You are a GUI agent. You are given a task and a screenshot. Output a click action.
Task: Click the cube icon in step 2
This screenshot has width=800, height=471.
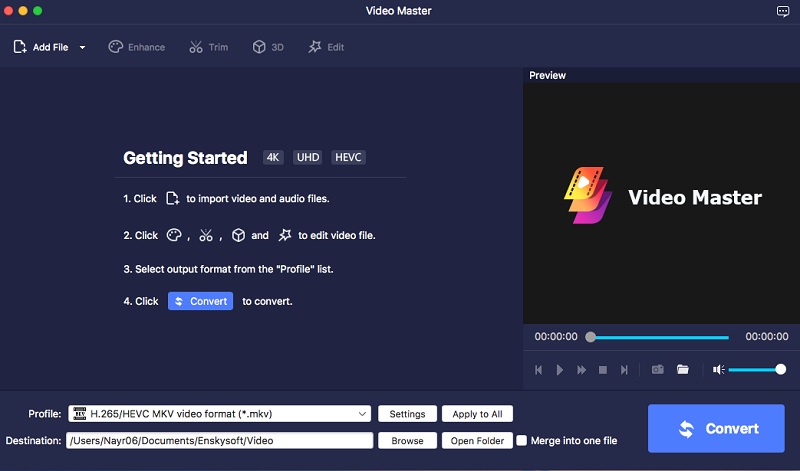[238, 235]
